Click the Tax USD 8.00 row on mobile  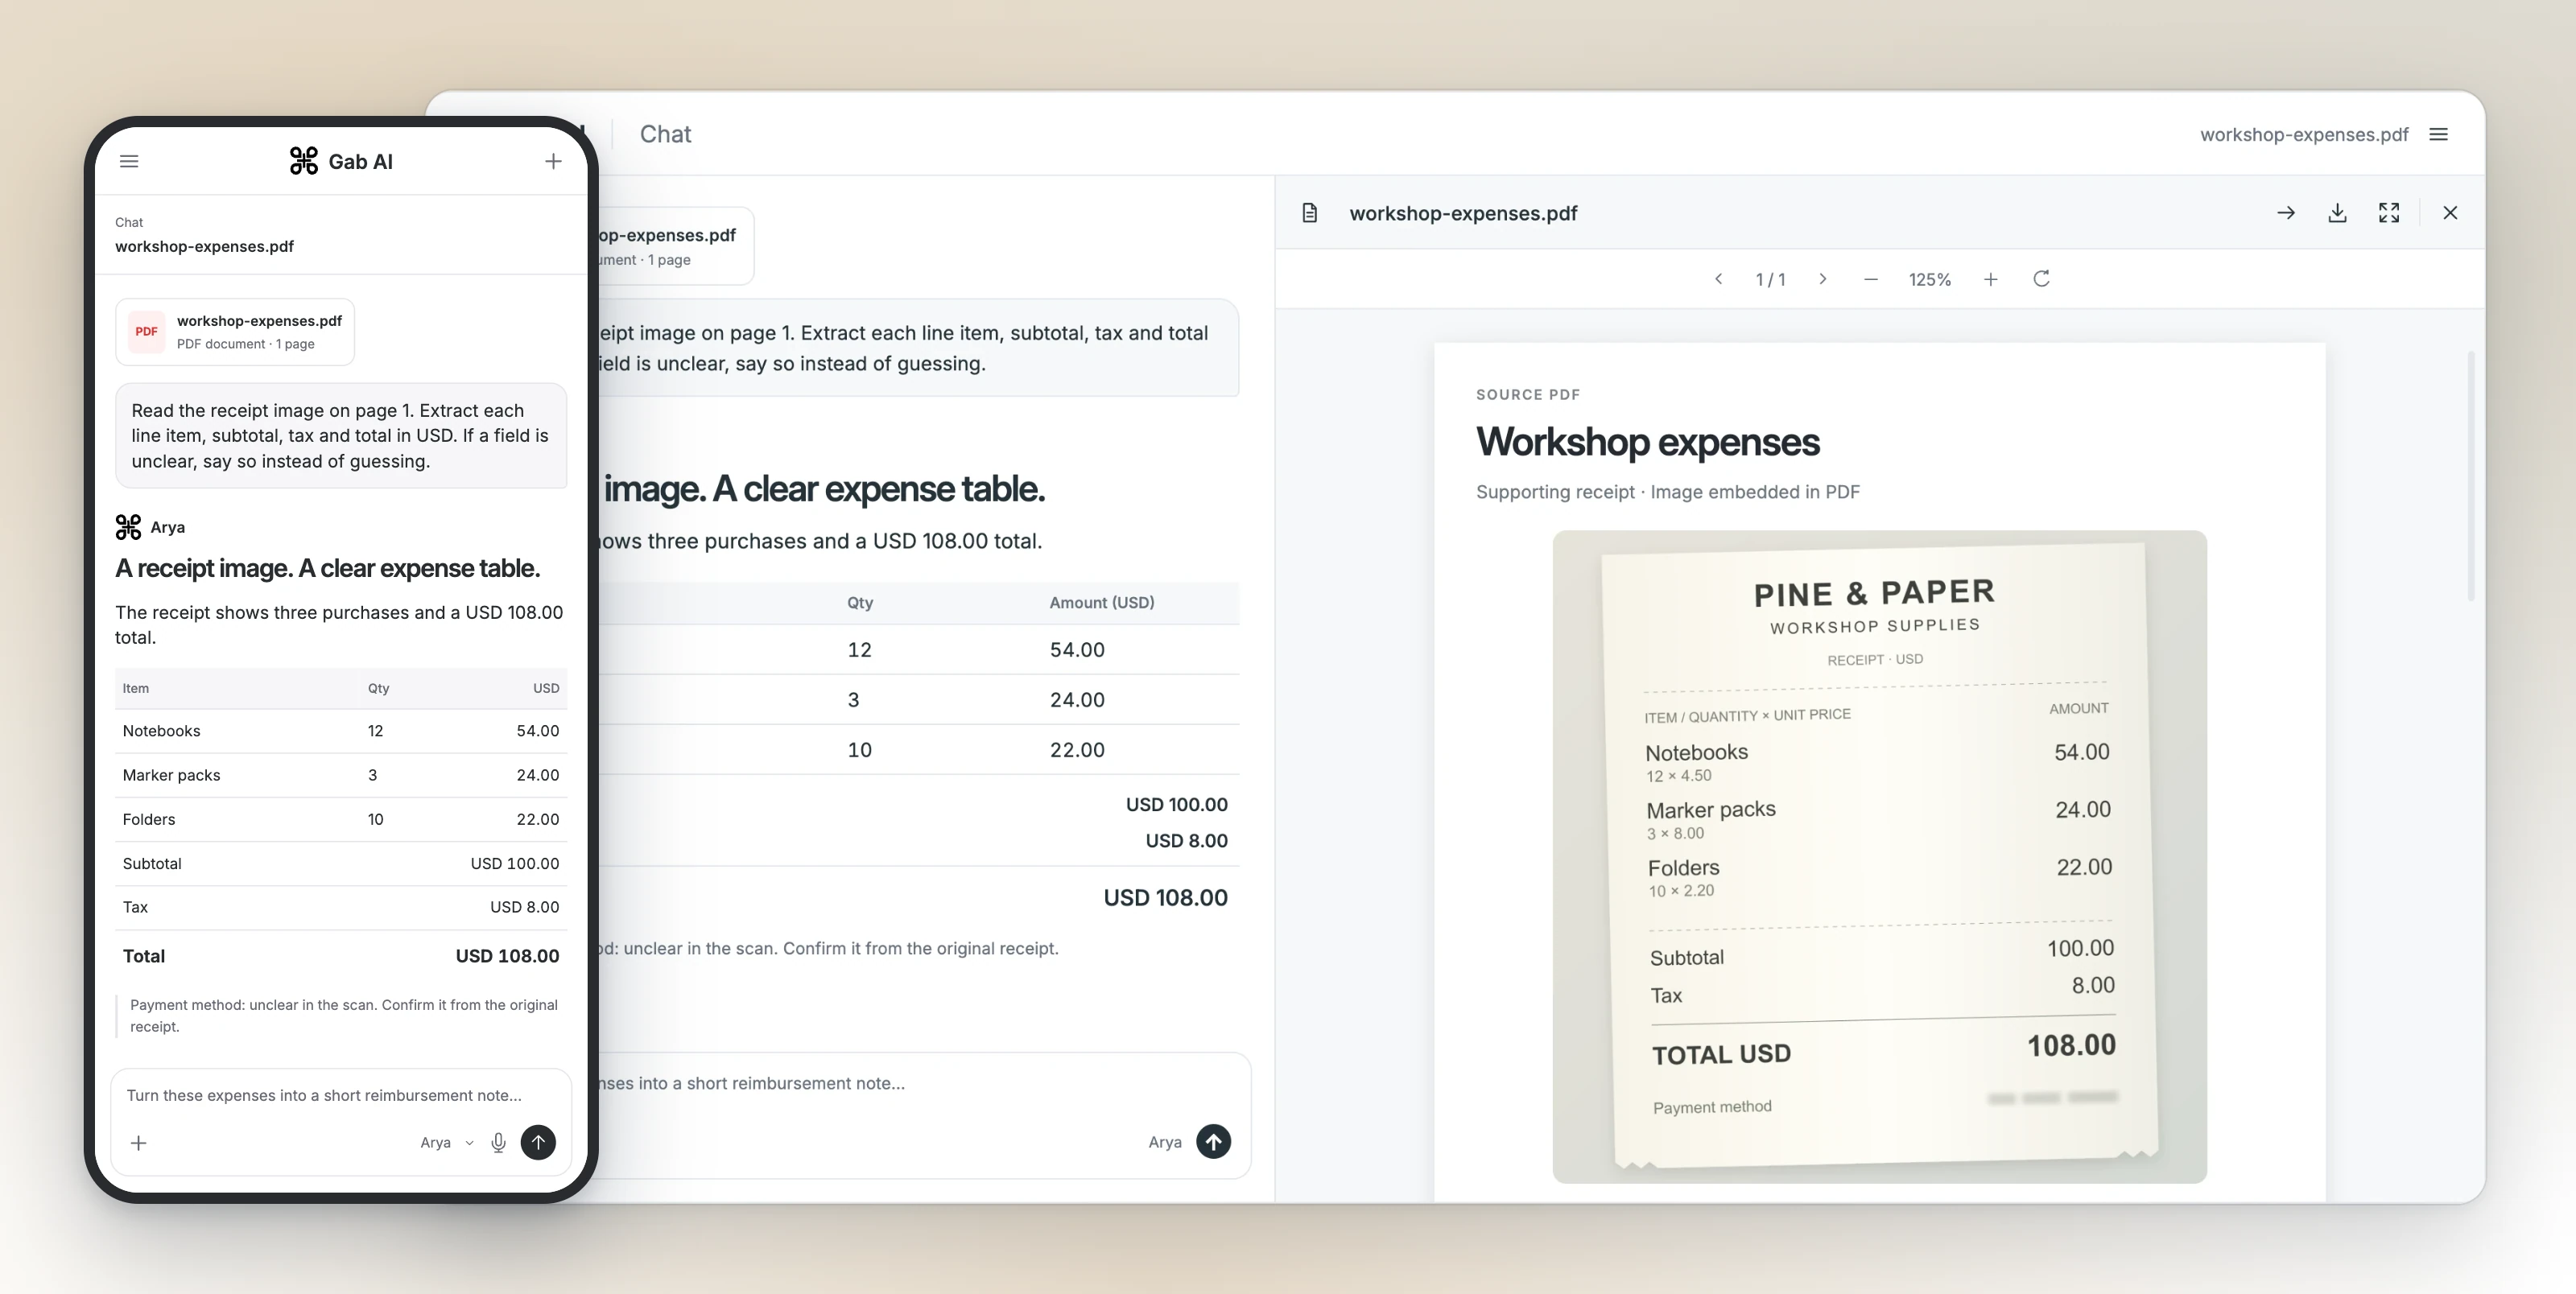pyautogui.click(x=341, y=907)
